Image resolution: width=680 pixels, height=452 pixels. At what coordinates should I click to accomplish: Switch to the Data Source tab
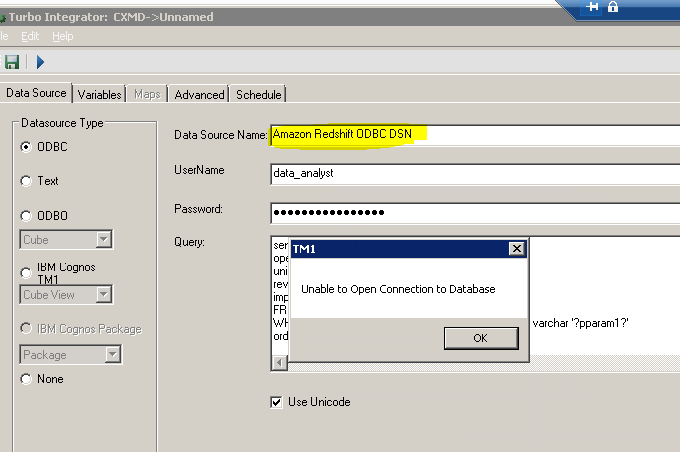coord(36,93)
